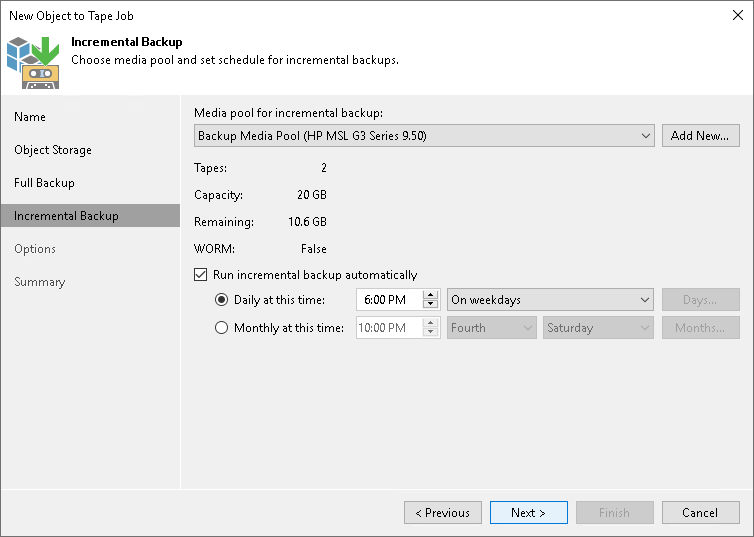The image size is (754, 537).
Task: Click the Months... button
Action: pos(701,328)
